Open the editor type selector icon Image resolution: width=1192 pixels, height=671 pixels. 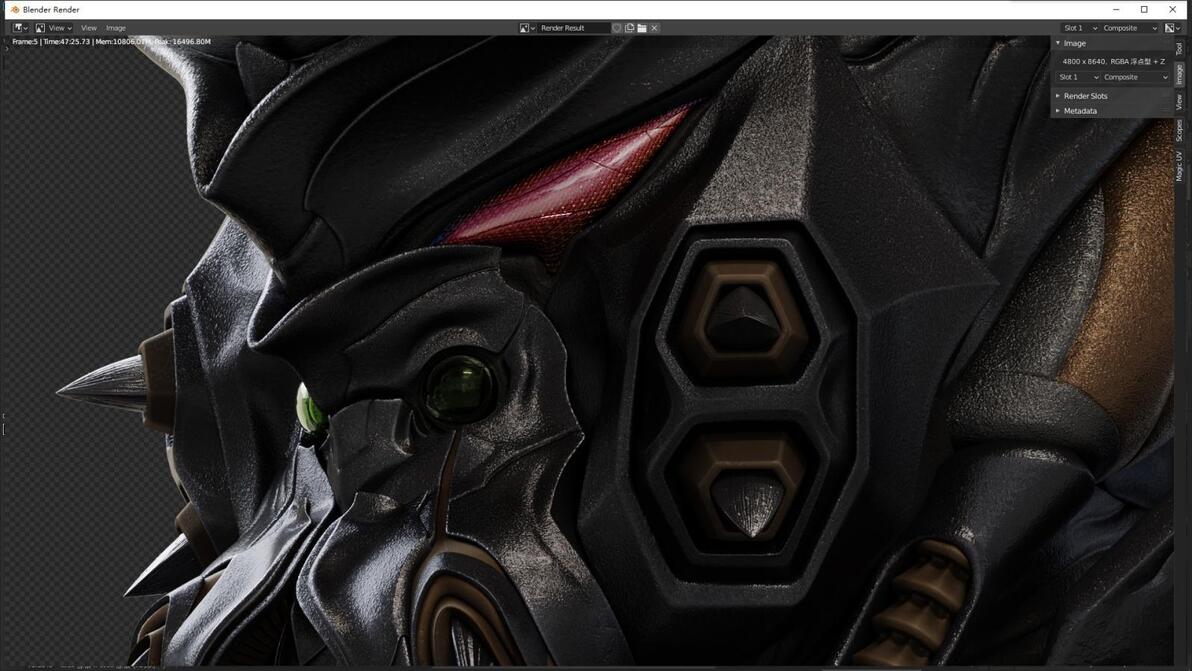click(x=20, y=28)
